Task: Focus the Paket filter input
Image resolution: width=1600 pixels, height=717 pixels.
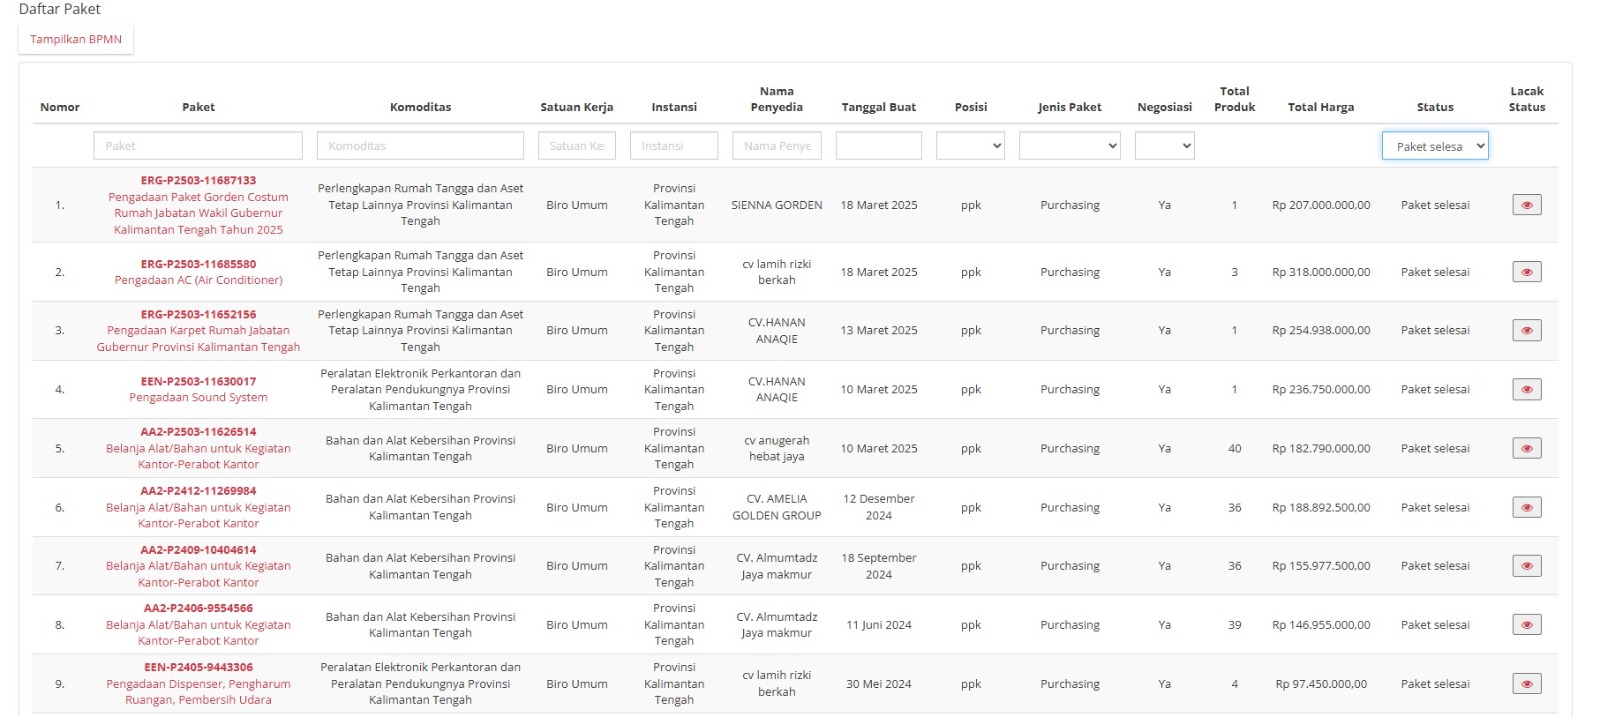Action: tap(198, 146)
